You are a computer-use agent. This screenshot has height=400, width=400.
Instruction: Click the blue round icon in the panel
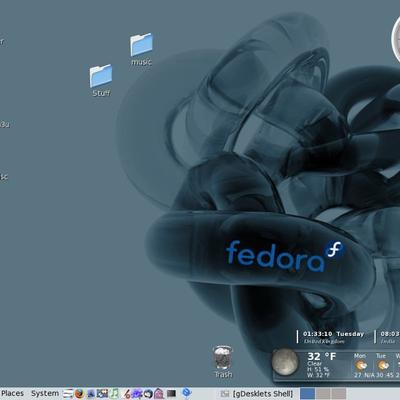(x=187, y=392)
